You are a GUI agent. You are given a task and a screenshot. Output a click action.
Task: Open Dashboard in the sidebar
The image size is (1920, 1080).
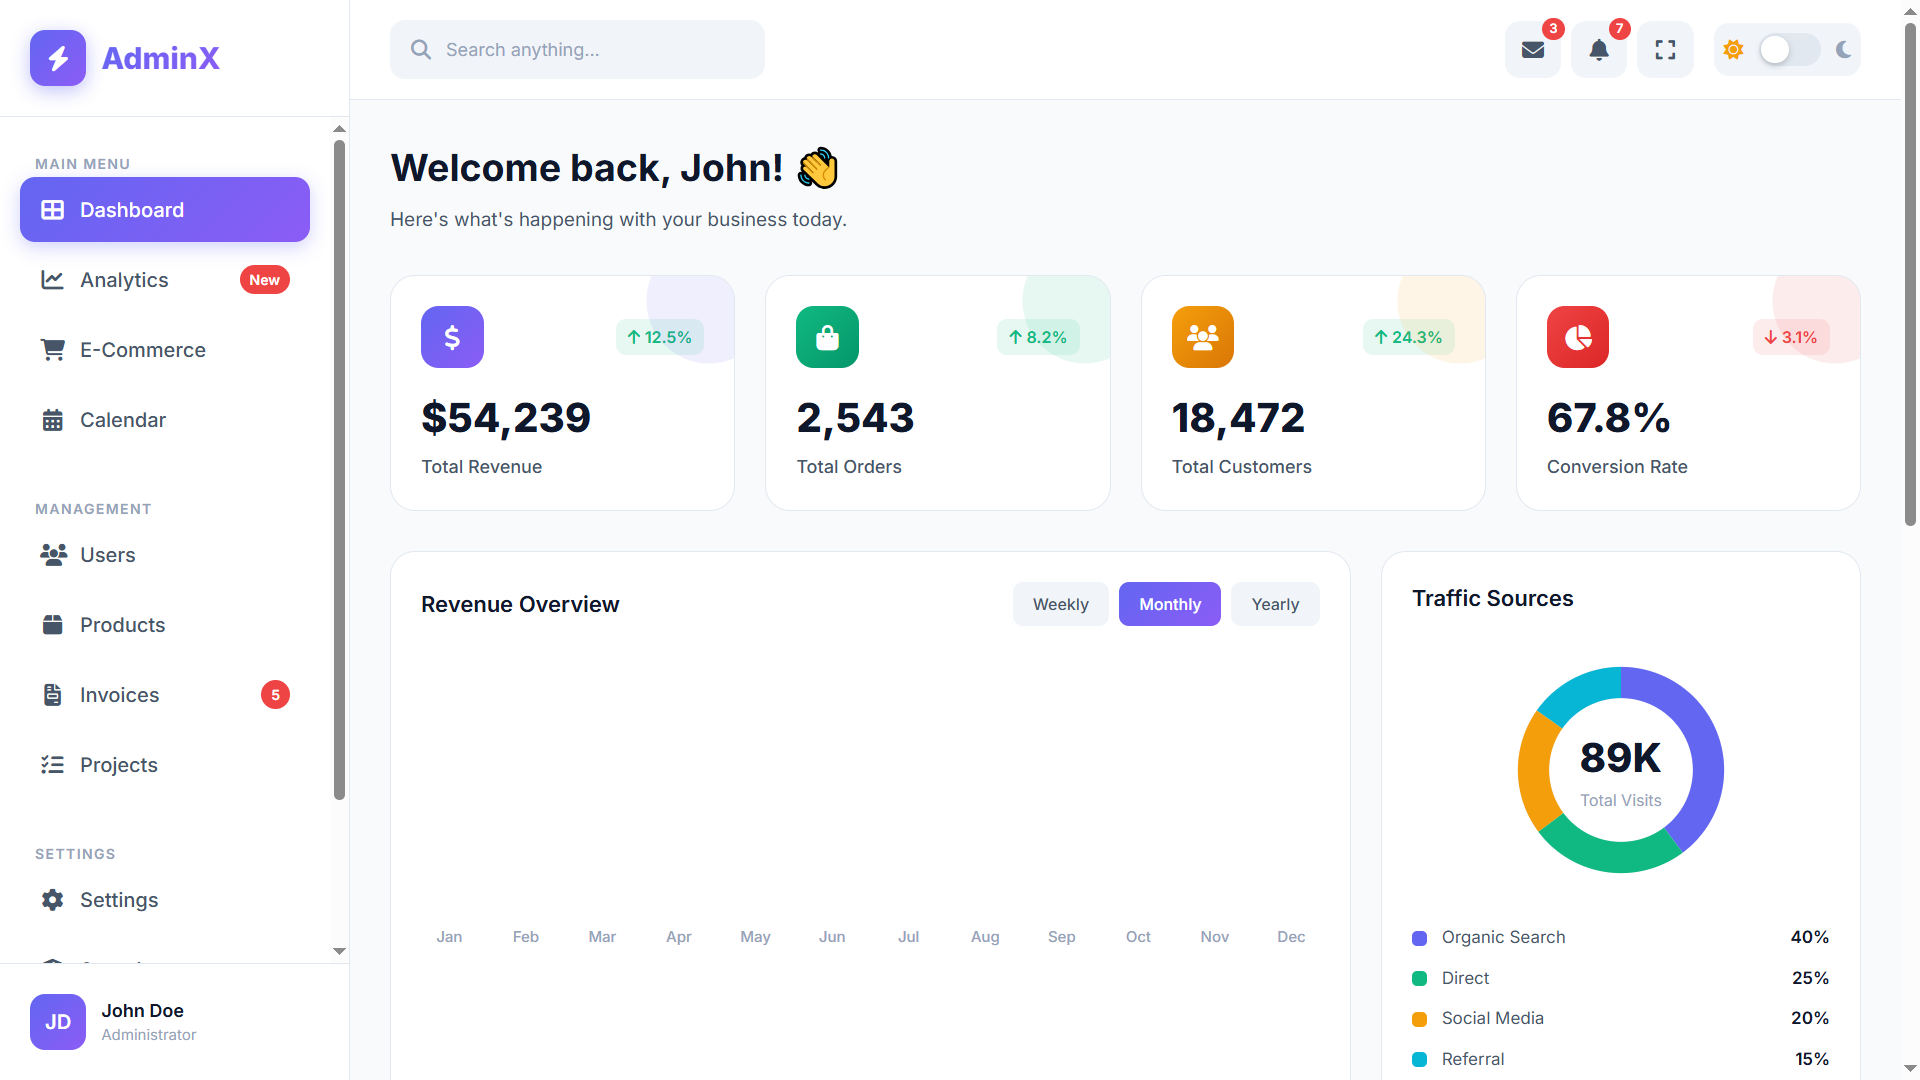tap(165, 210)
